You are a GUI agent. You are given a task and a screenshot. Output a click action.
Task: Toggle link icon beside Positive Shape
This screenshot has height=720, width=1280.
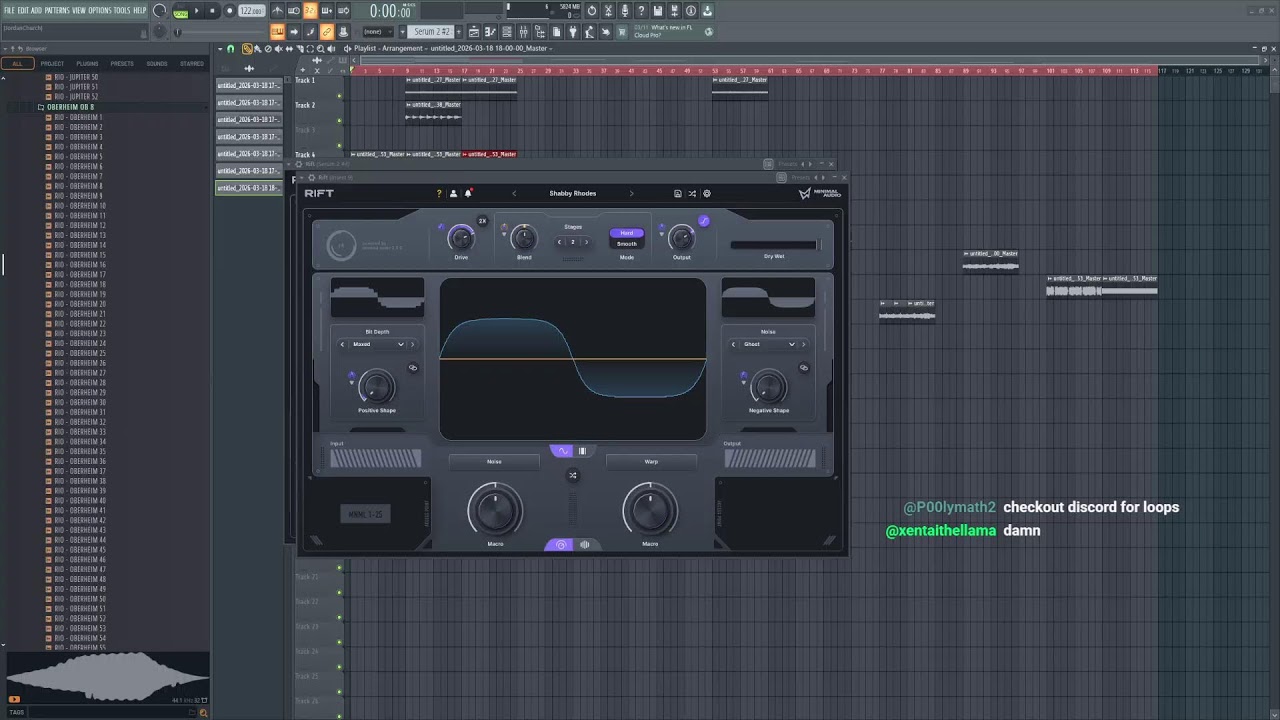point(413,368)
